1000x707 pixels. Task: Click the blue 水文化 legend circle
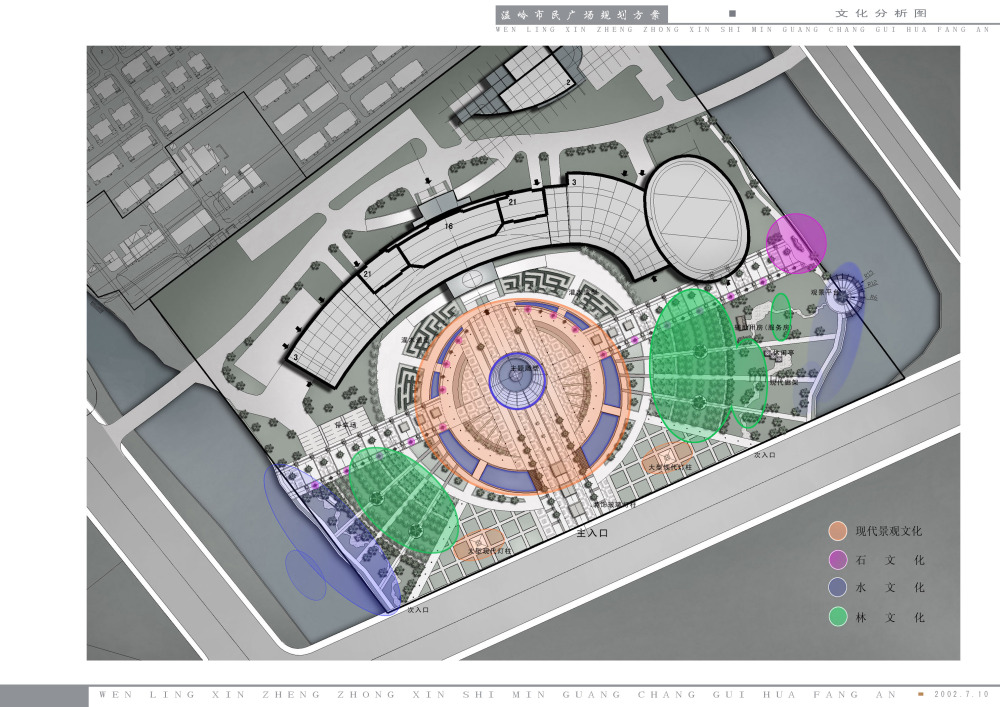click(838, 588)
